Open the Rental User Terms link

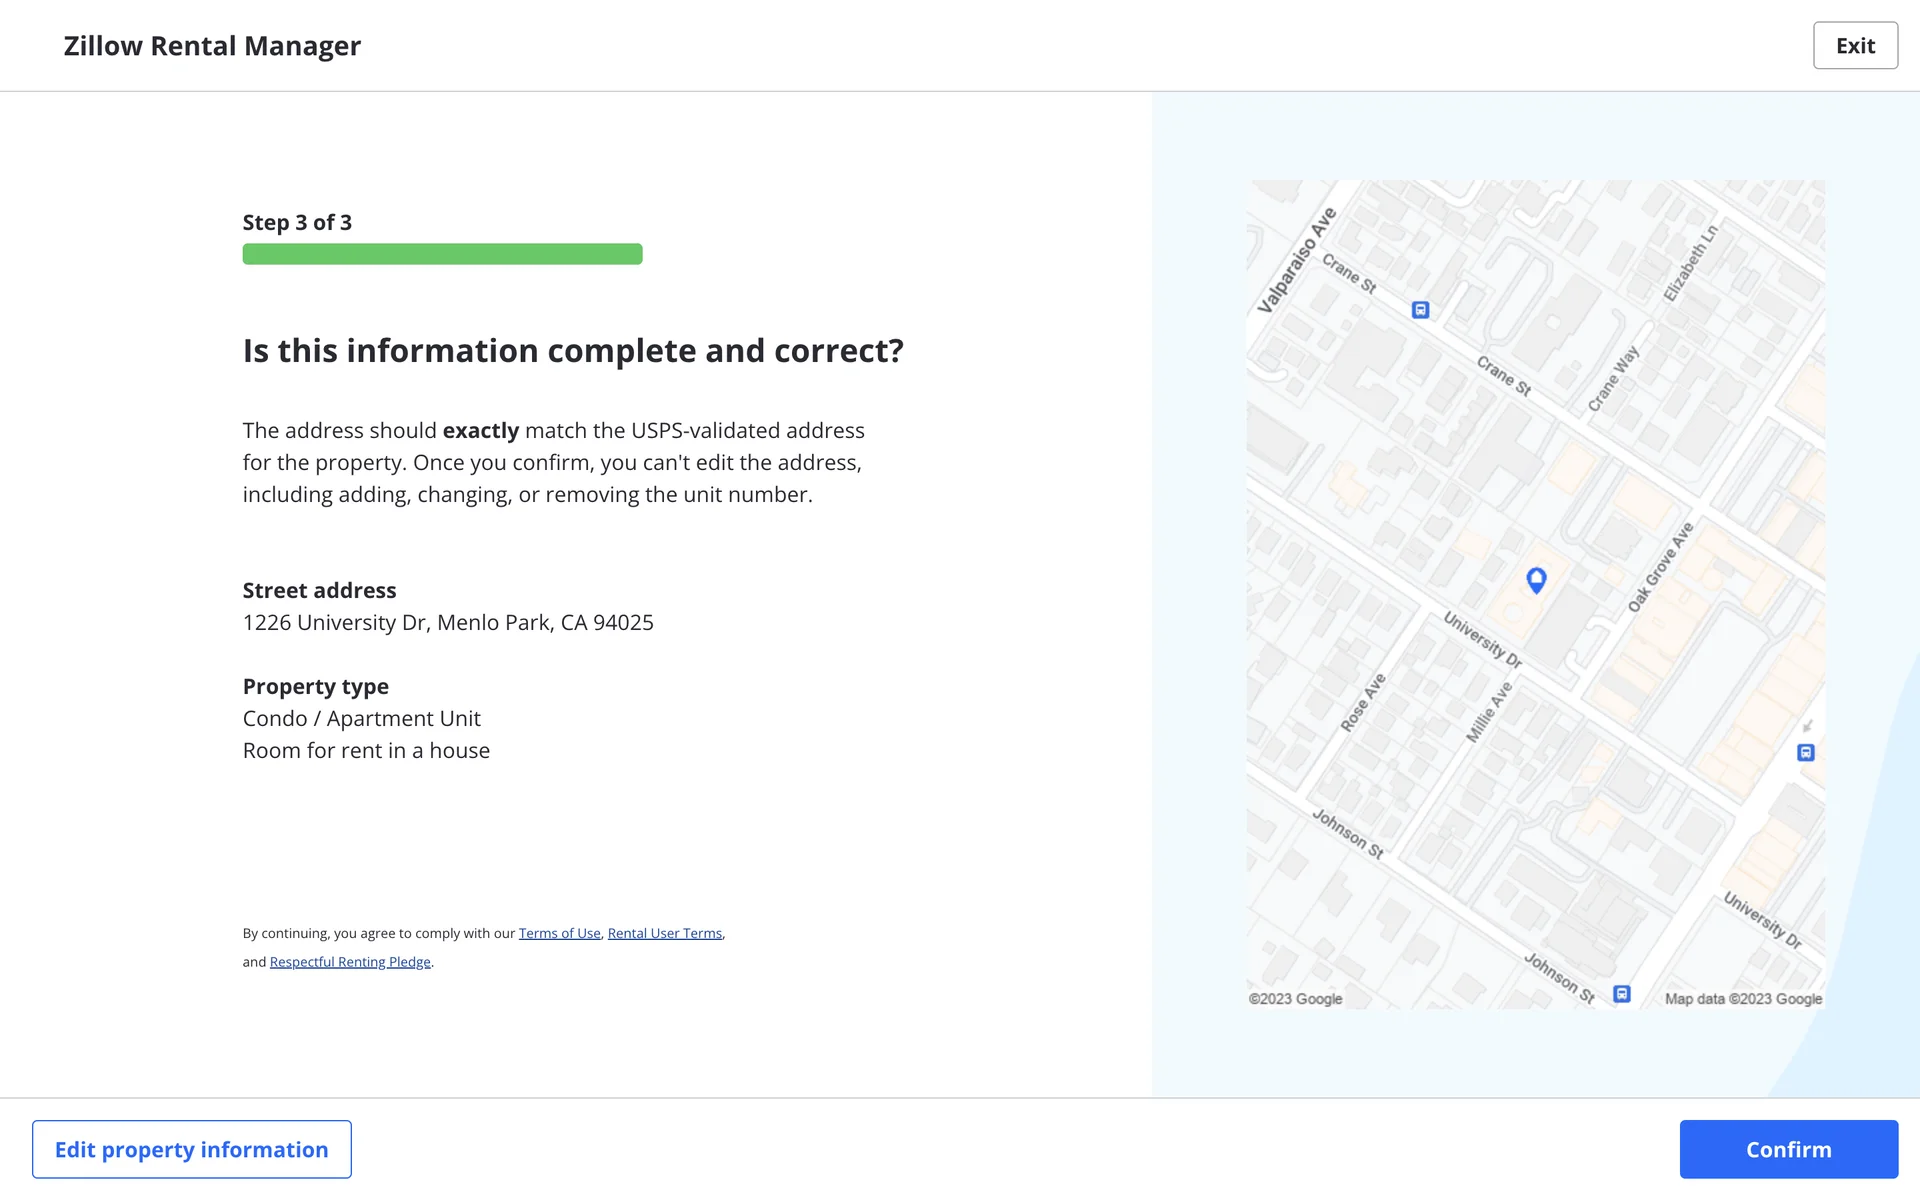(664, 933)
